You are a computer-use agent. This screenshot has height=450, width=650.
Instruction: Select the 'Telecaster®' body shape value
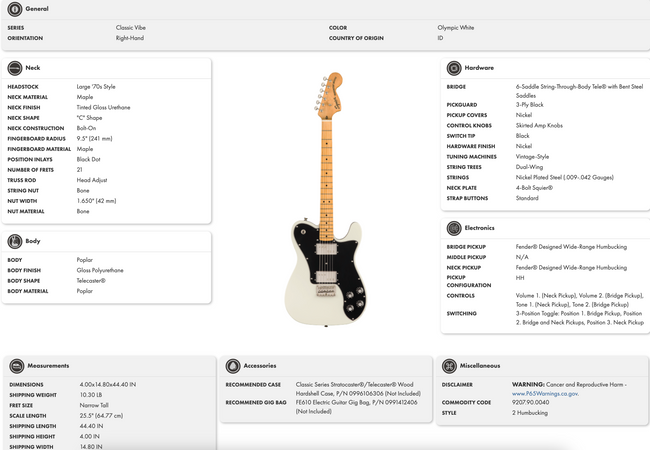point(91,281)
